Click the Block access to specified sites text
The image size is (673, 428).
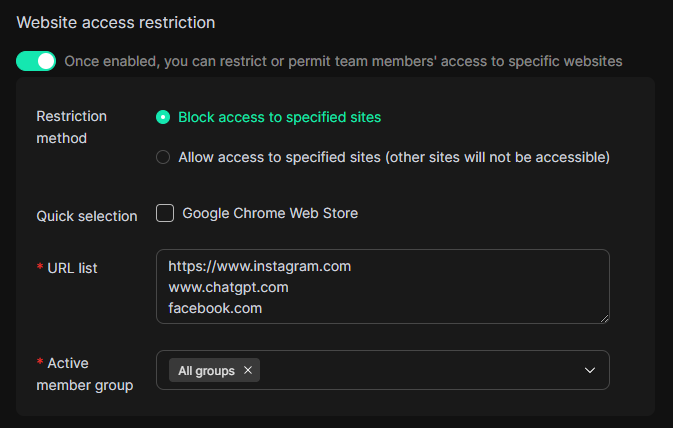point(279,117)
